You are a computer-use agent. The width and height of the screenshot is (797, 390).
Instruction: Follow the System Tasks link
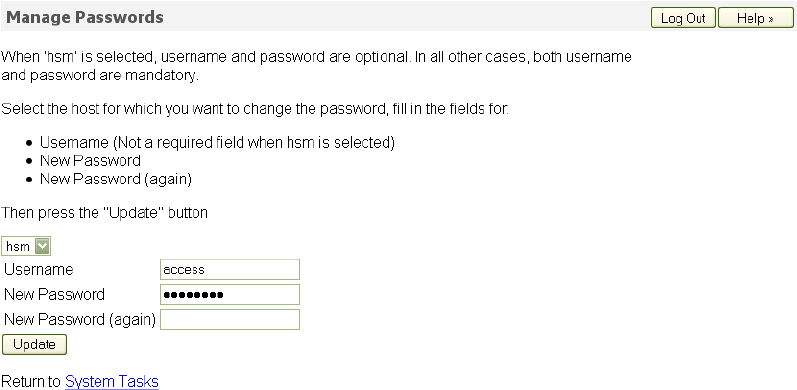tap(112, 381)
